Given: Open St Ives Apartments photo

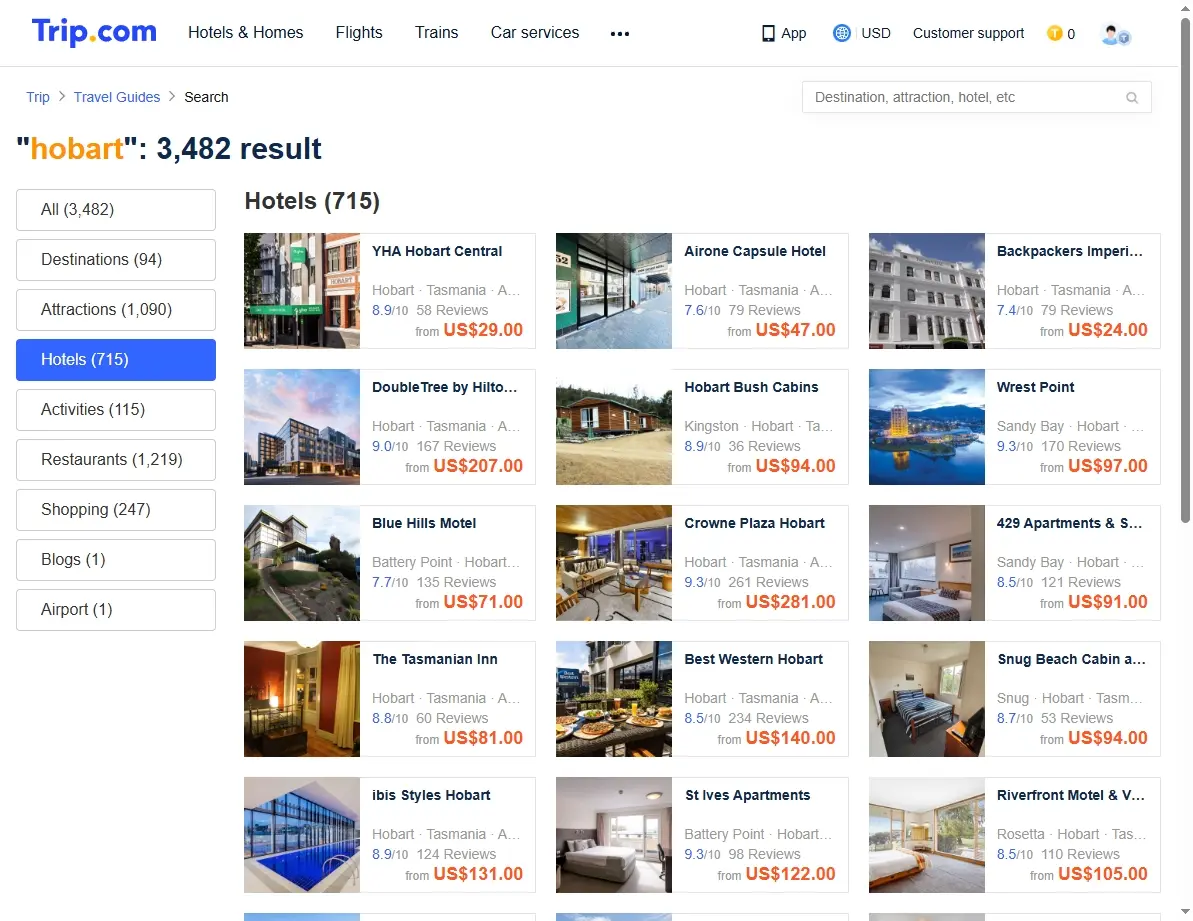Looking at the screenshot, I should pyautogui.click(x=614, y=835).
